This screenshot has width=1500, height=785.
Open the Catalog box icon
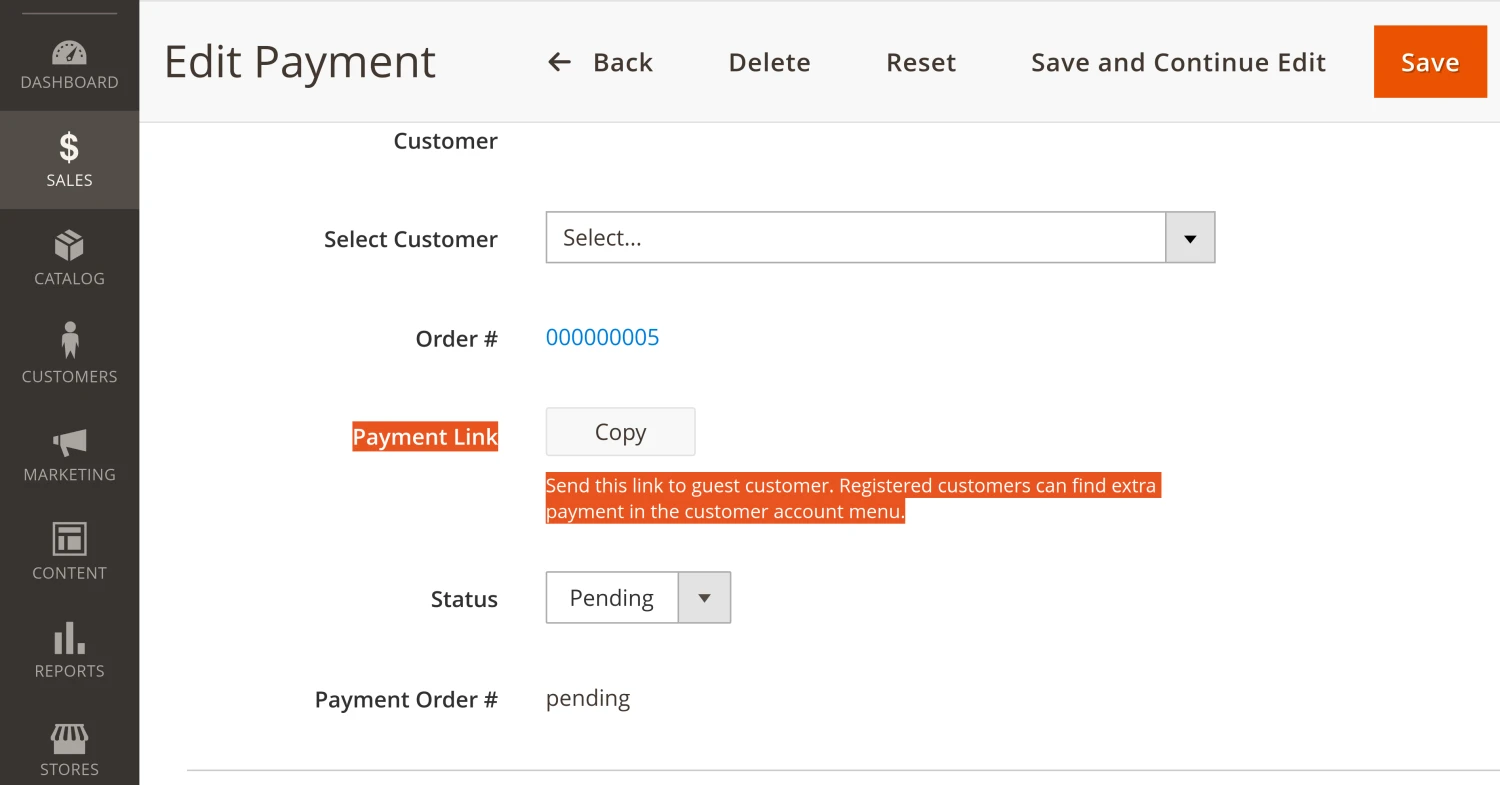[x=69, y=246]
